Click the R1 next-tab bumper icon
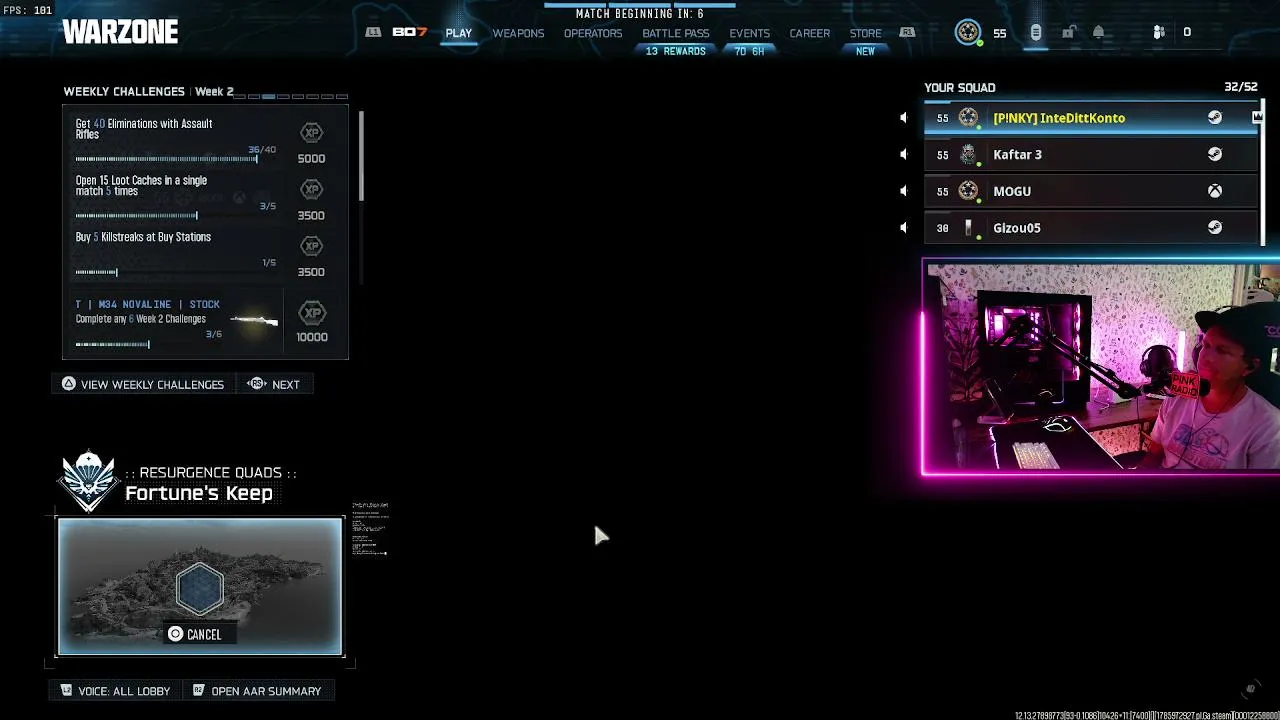The width and height of the screenshot is (1280, 720). pyautogui.click(x=907, y=32)
